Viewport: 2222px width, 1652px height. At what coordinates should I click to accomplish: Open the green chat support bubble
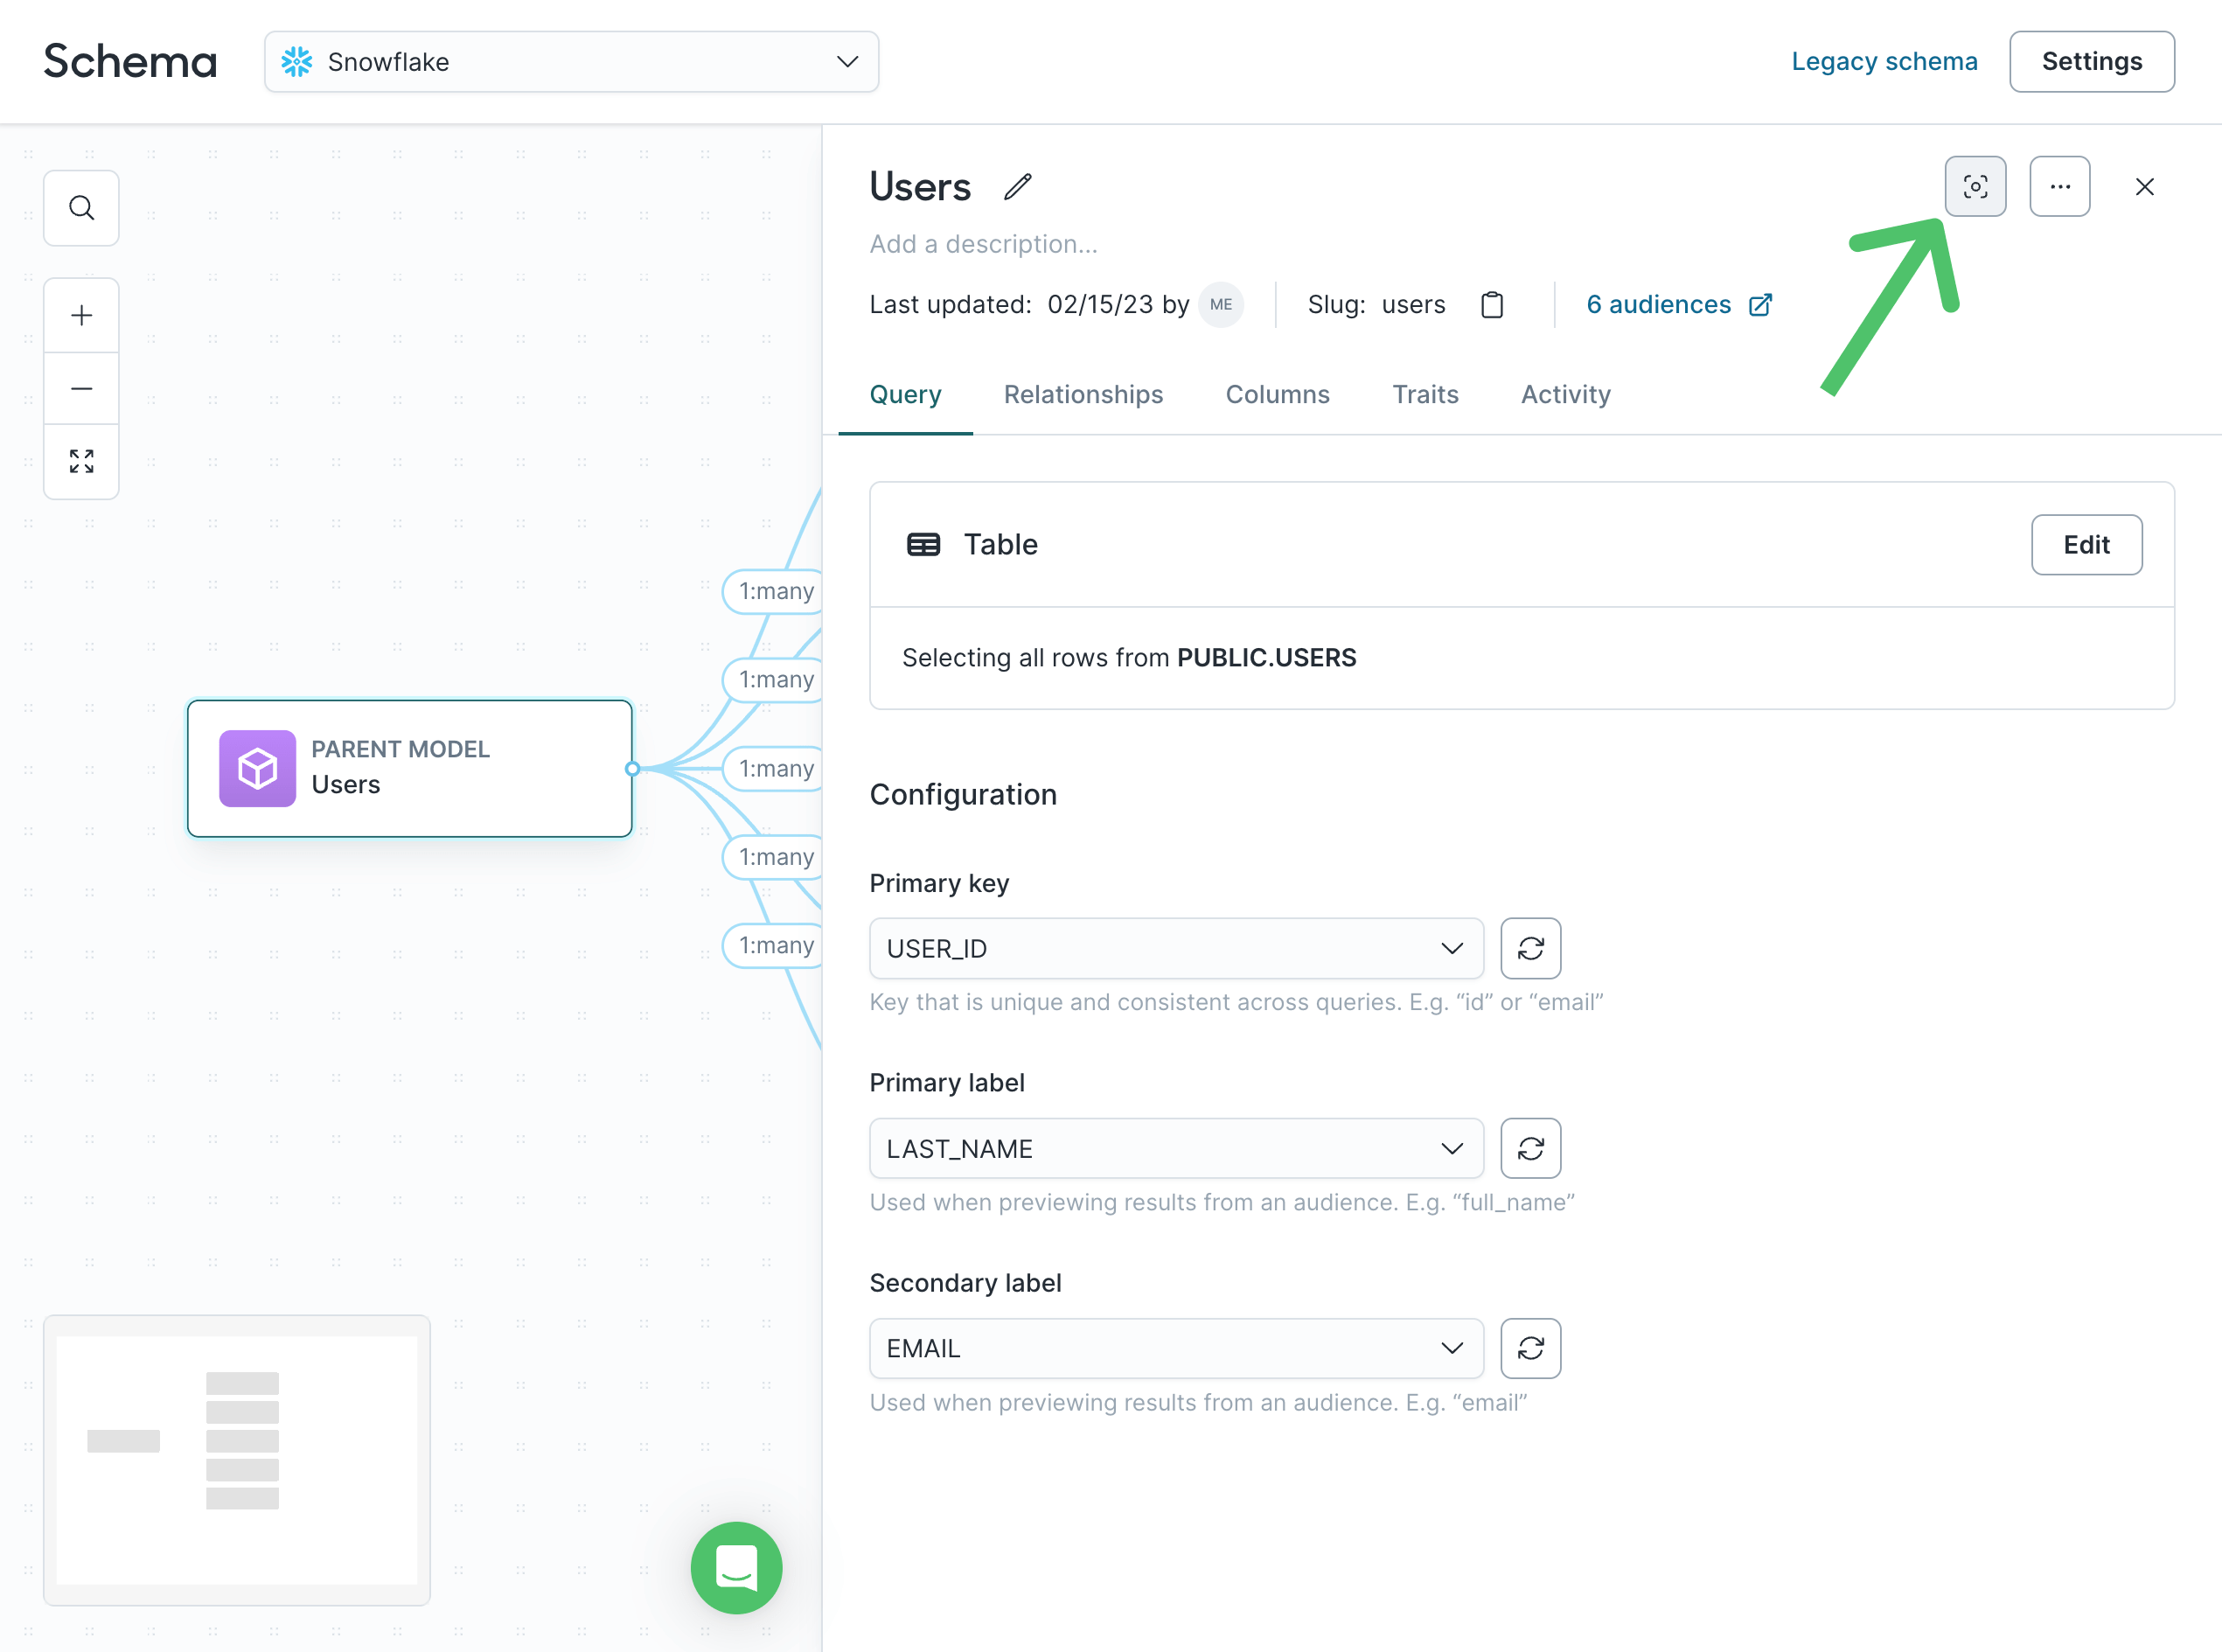[x=736, y=1567]
